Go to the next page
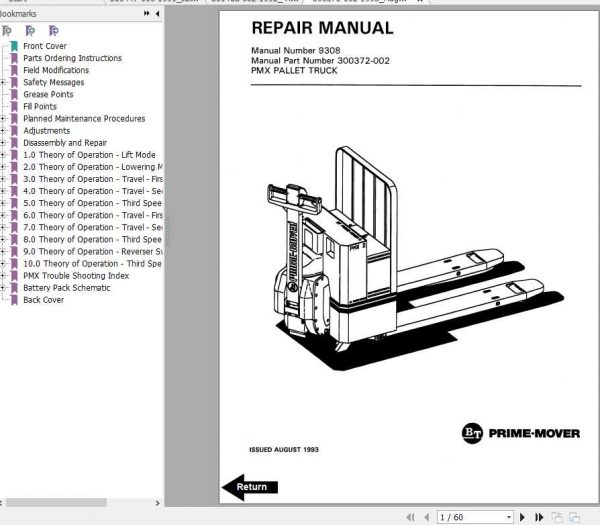600x525 pixels. tap(522, 517)
